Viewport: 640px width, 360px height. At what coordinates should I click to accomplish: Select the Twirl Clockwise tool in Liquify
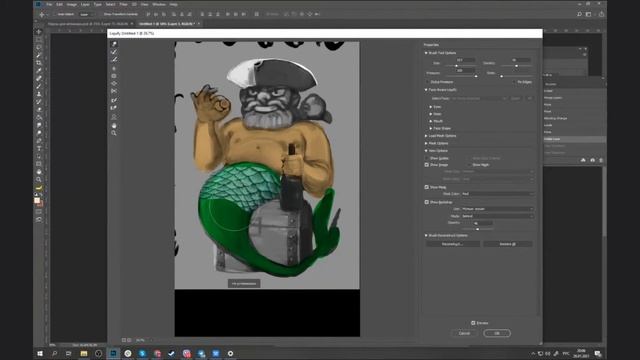[x=114, y=68]
